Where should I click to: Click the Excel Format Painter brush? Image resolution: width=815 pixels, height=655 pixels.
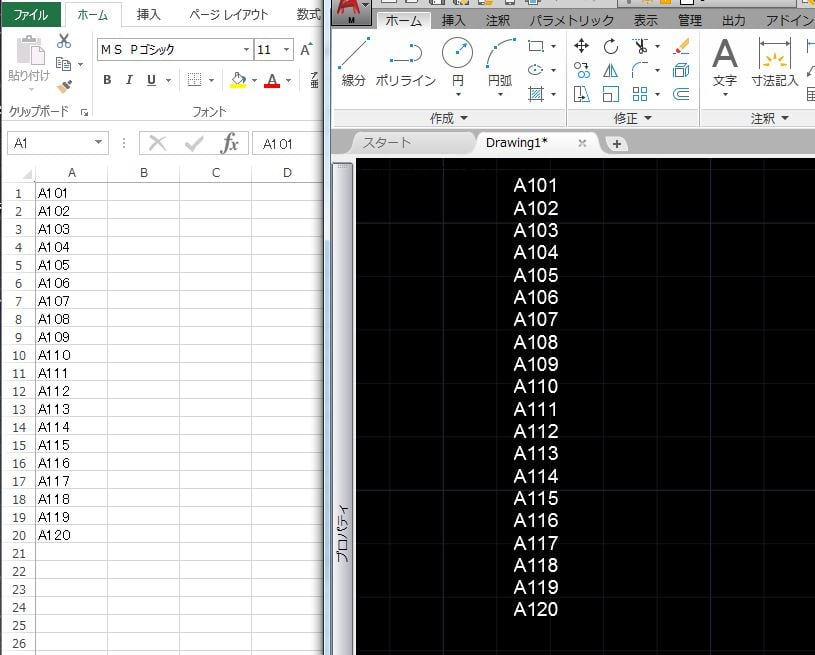64,88
